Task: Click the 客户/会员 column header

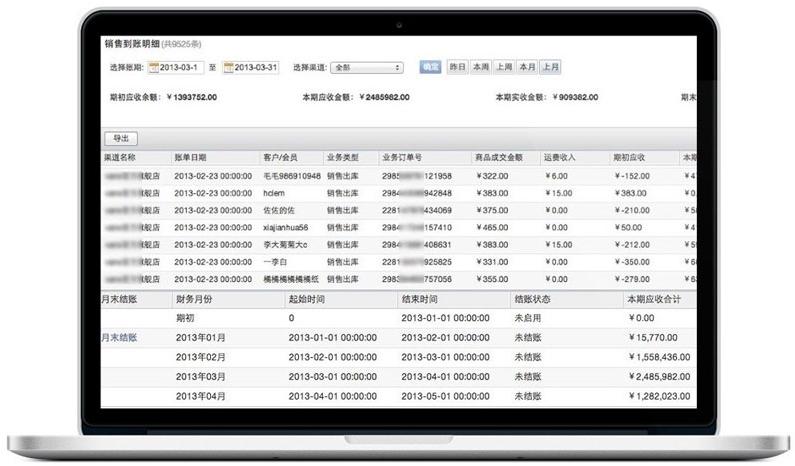Action: click(x=280, y=158)
